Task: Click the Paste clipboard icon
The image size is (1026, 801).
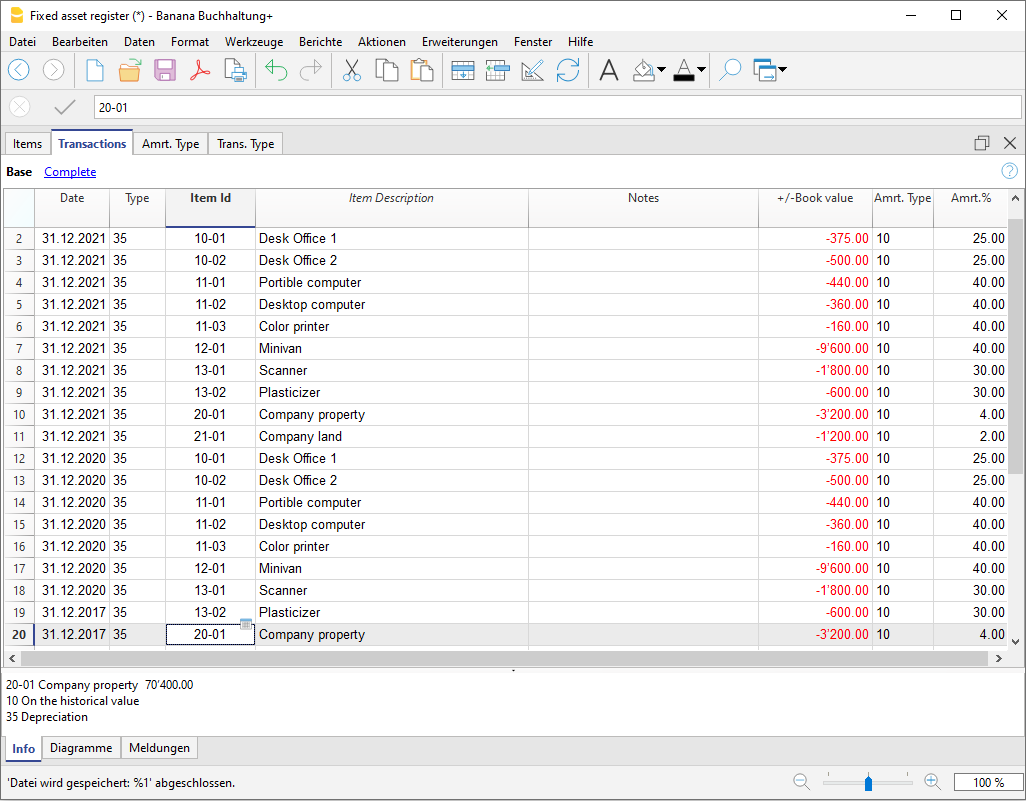Action: tap(422, 70)
